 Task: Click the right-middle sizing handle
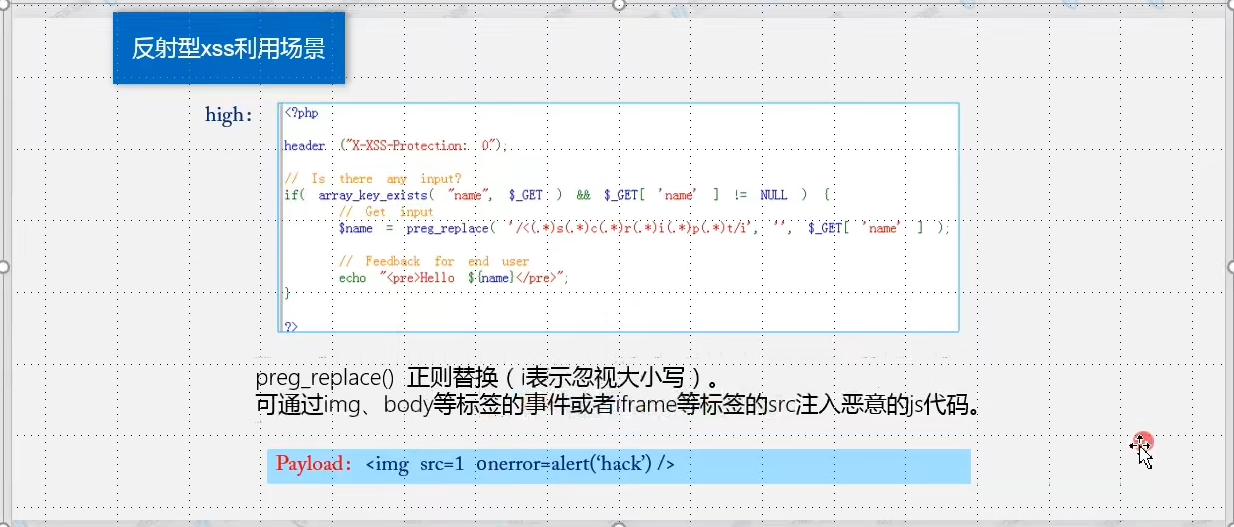tap(1230, 267)
